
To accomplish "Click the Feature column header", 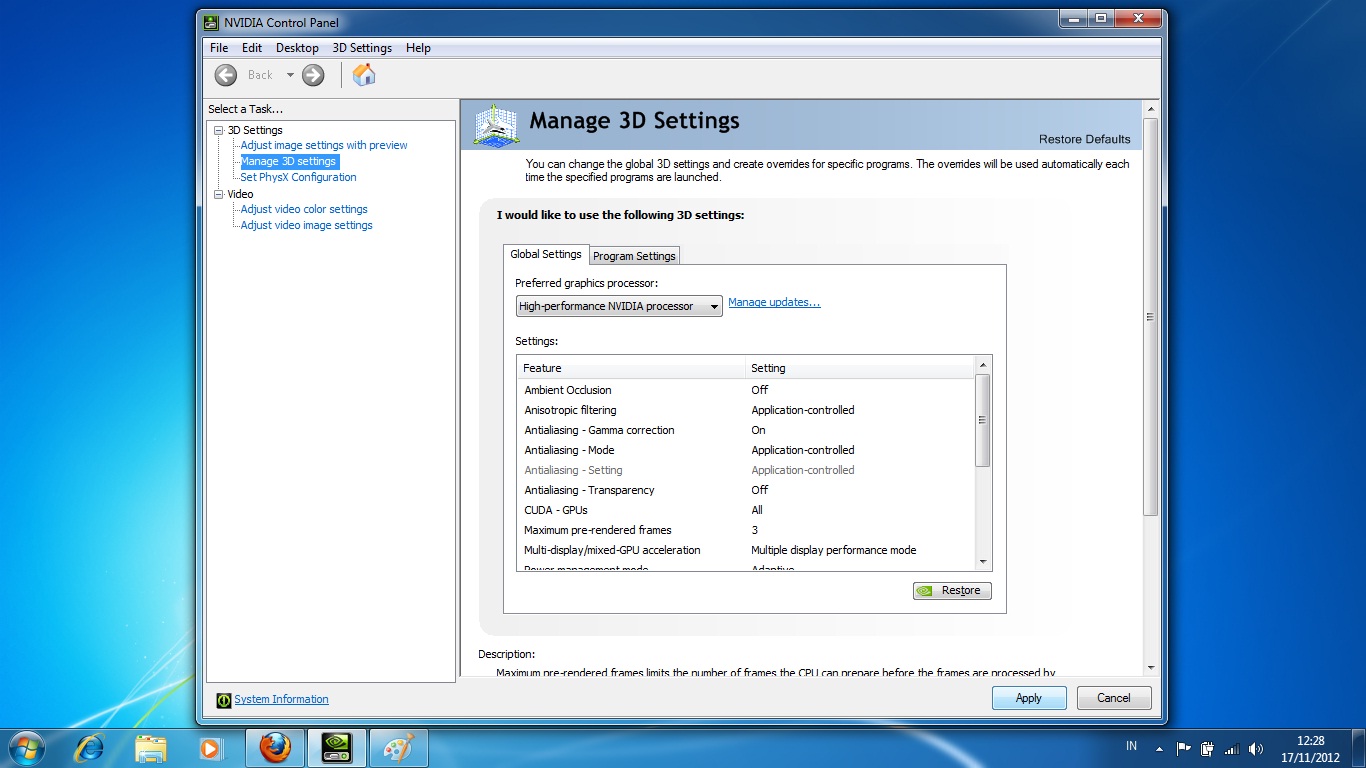I will [631, 368].
